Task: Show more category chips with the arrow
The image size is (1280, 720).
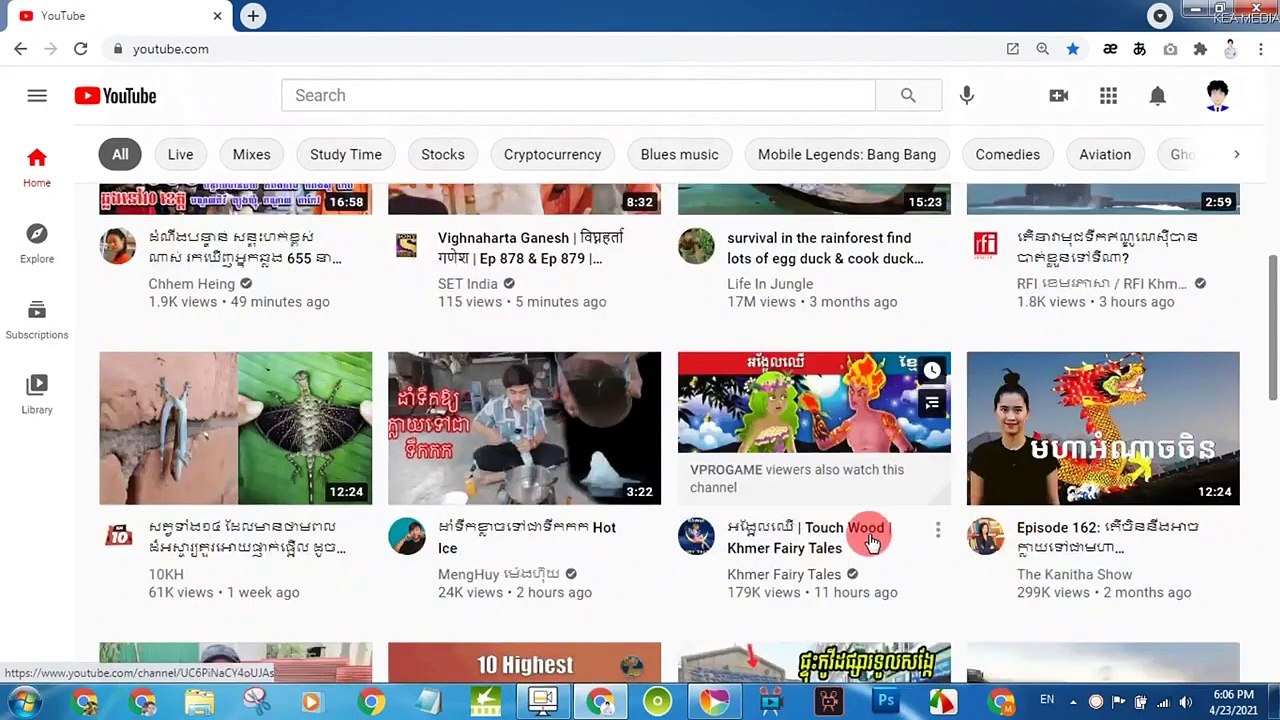Action: (1236, 154)
